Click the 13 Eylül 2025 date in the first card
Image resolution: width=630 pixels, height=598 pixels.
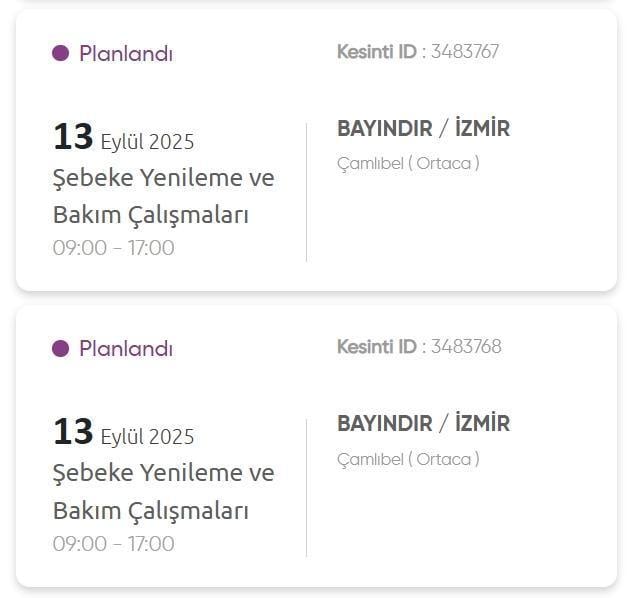click(124, 138)
